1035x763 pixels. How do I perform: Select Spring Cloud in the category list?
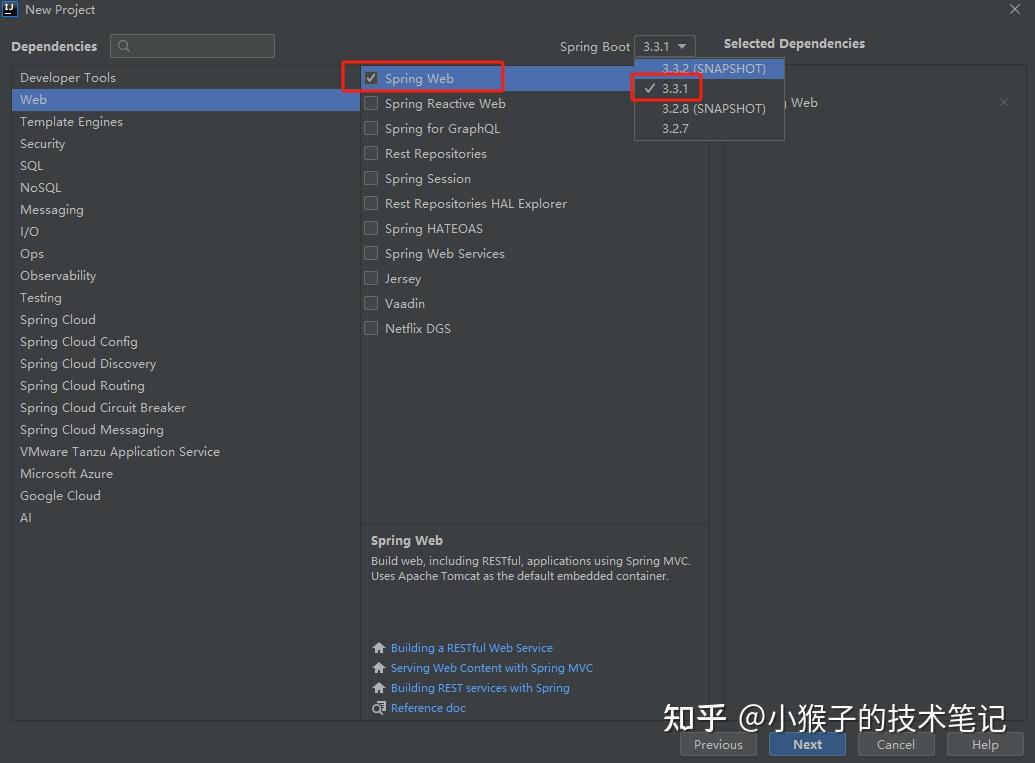(57, 319)
